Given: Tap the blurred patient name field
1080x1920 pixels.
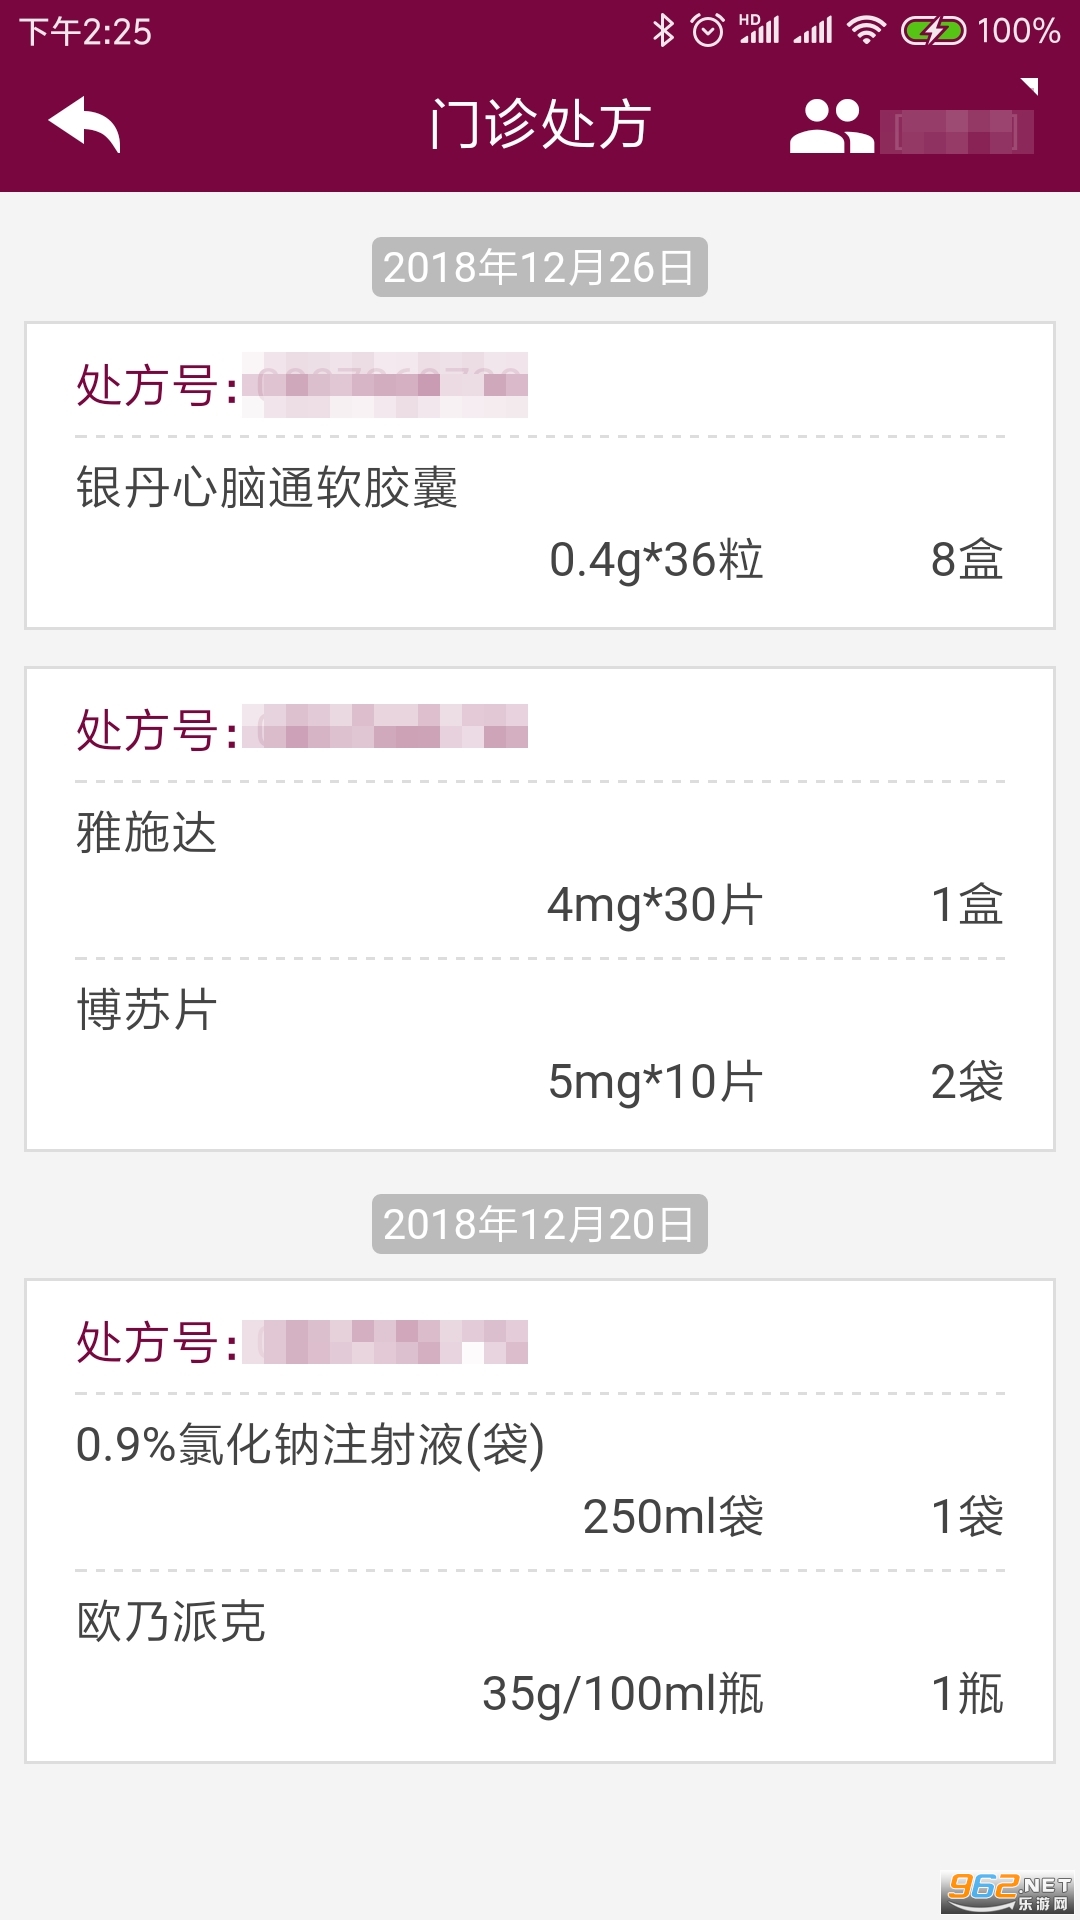Looking at the screenshot, I should (956, 132).
